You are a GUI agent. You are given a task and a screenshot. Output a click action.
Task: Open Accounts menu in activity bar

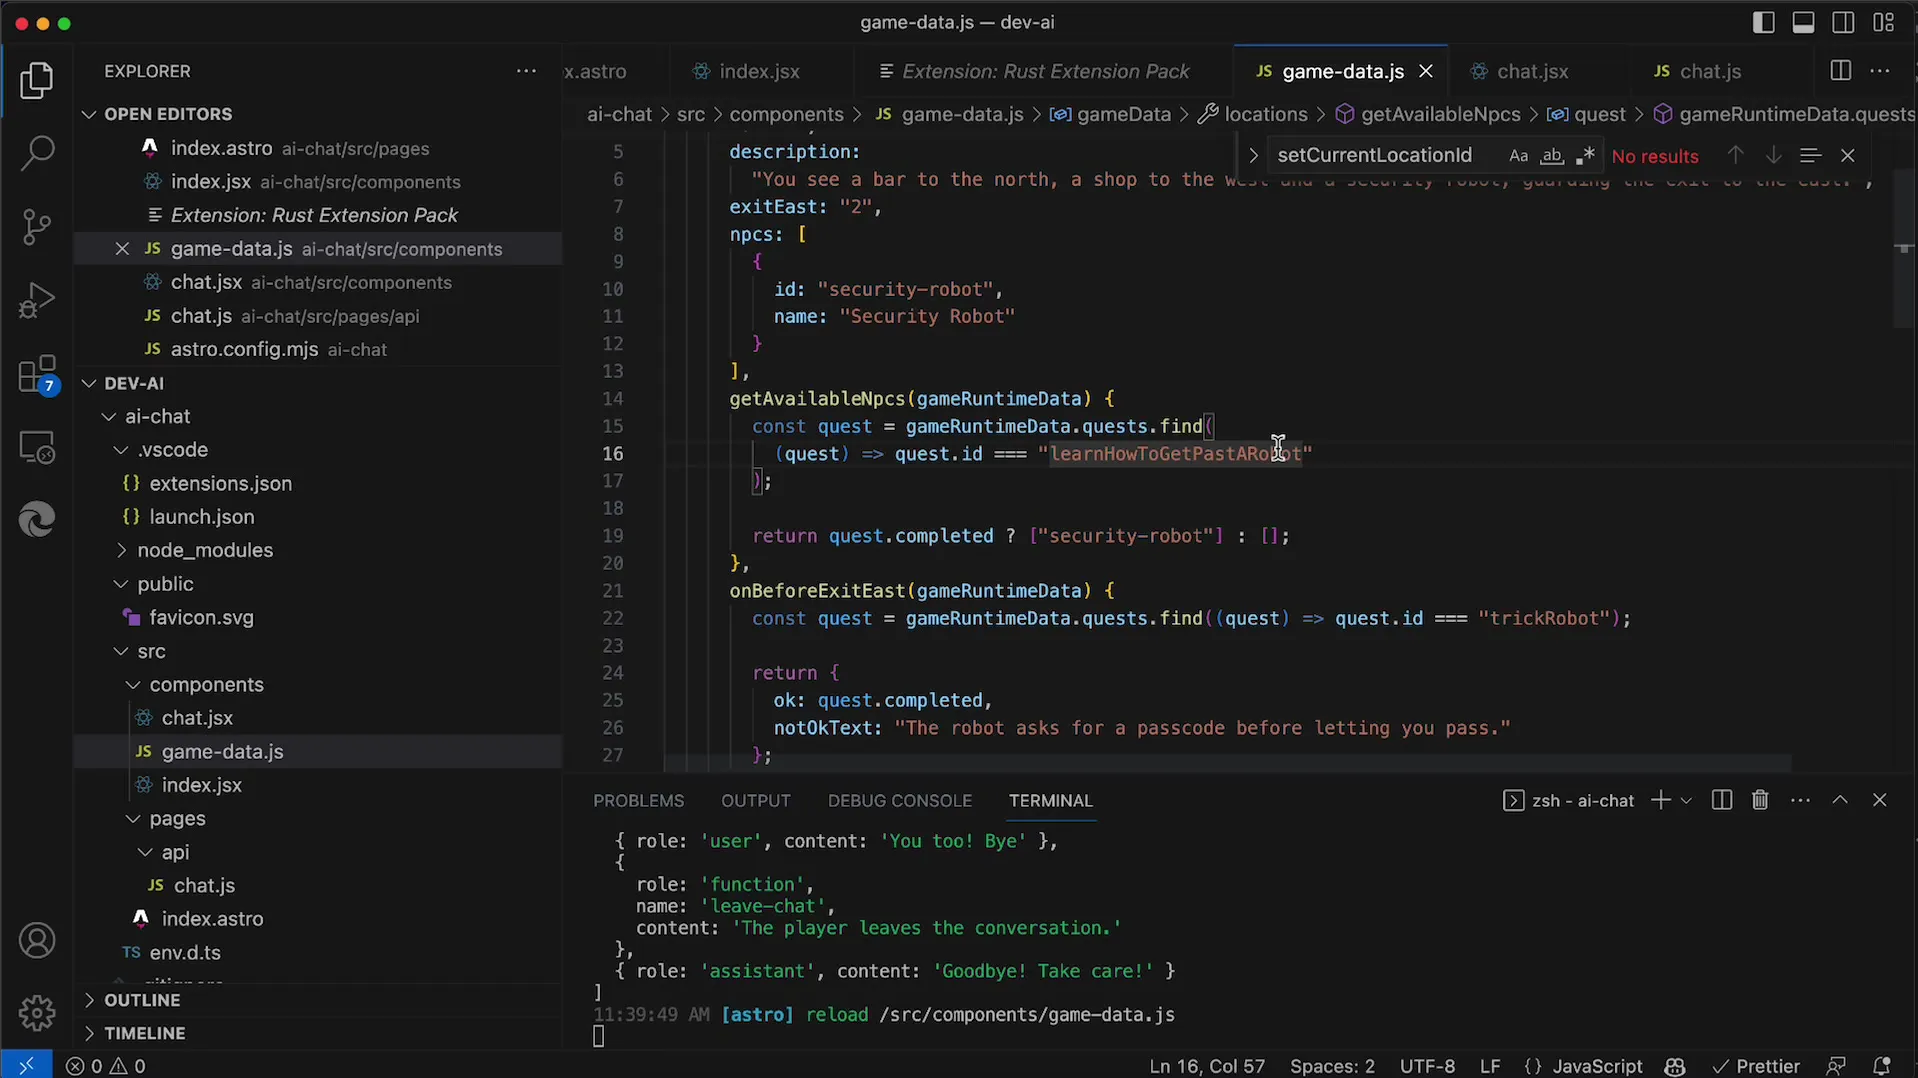(37, 941)
